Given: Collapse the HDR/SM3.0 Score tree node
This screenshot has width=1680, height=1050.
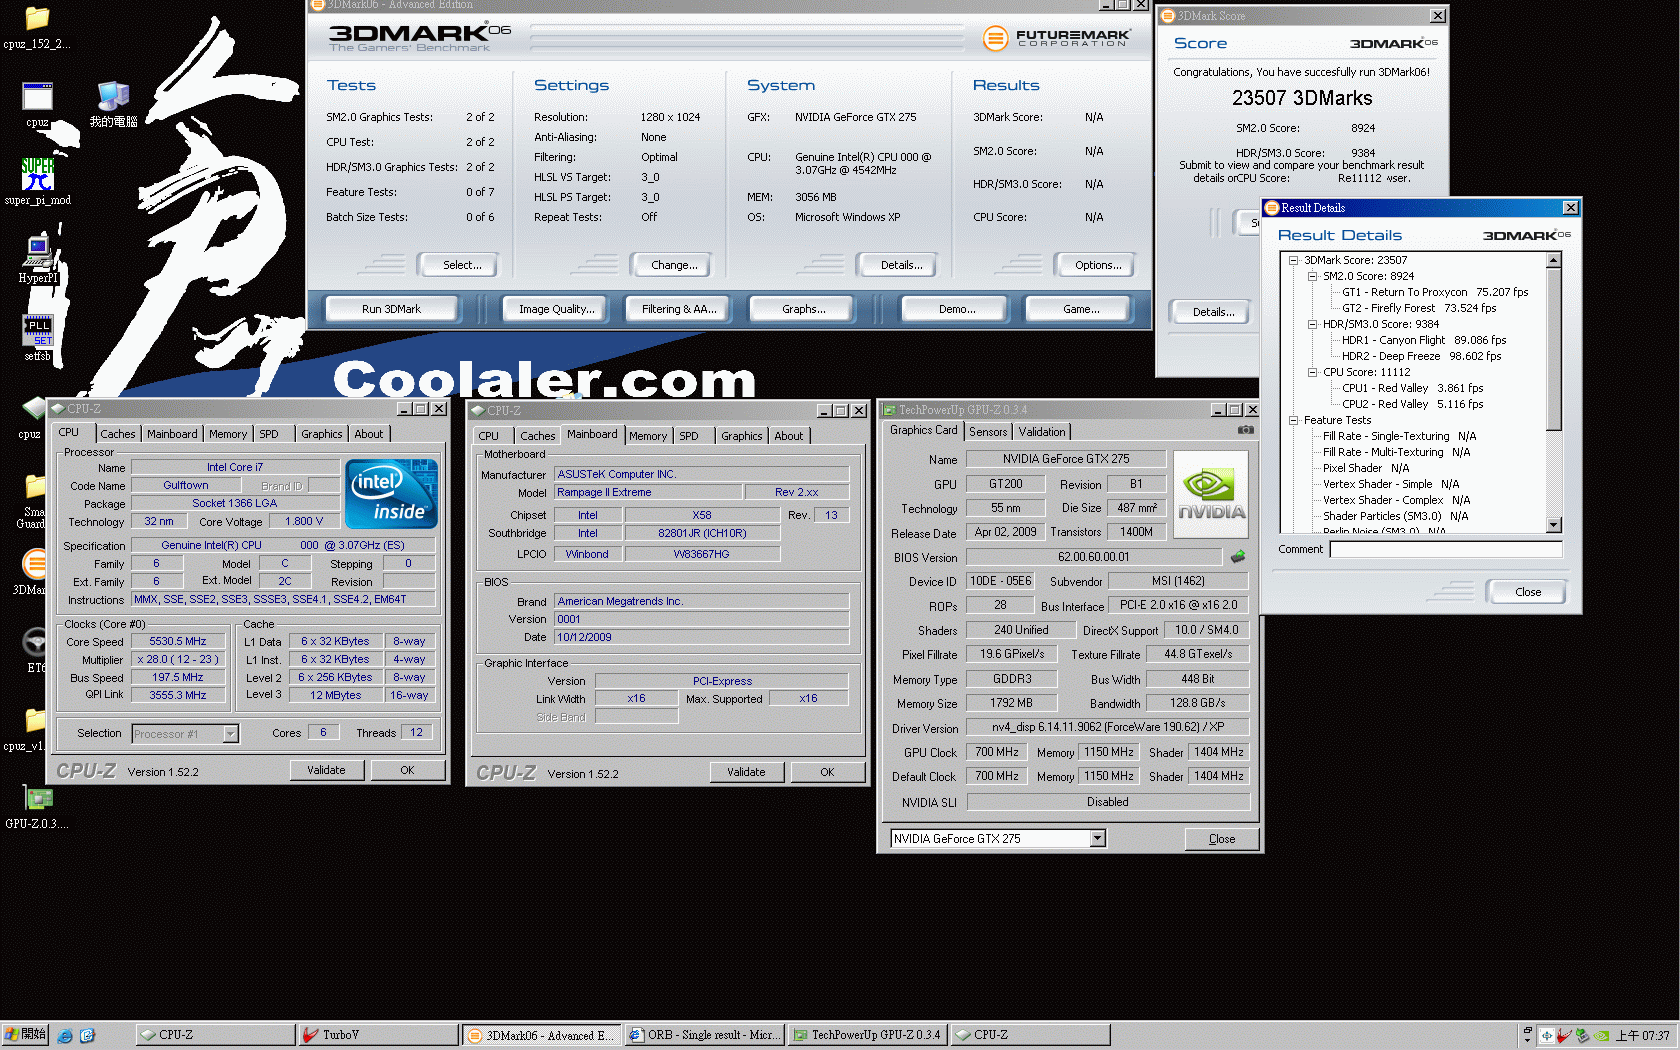Looking at the screenshot, I should 1312,324.
